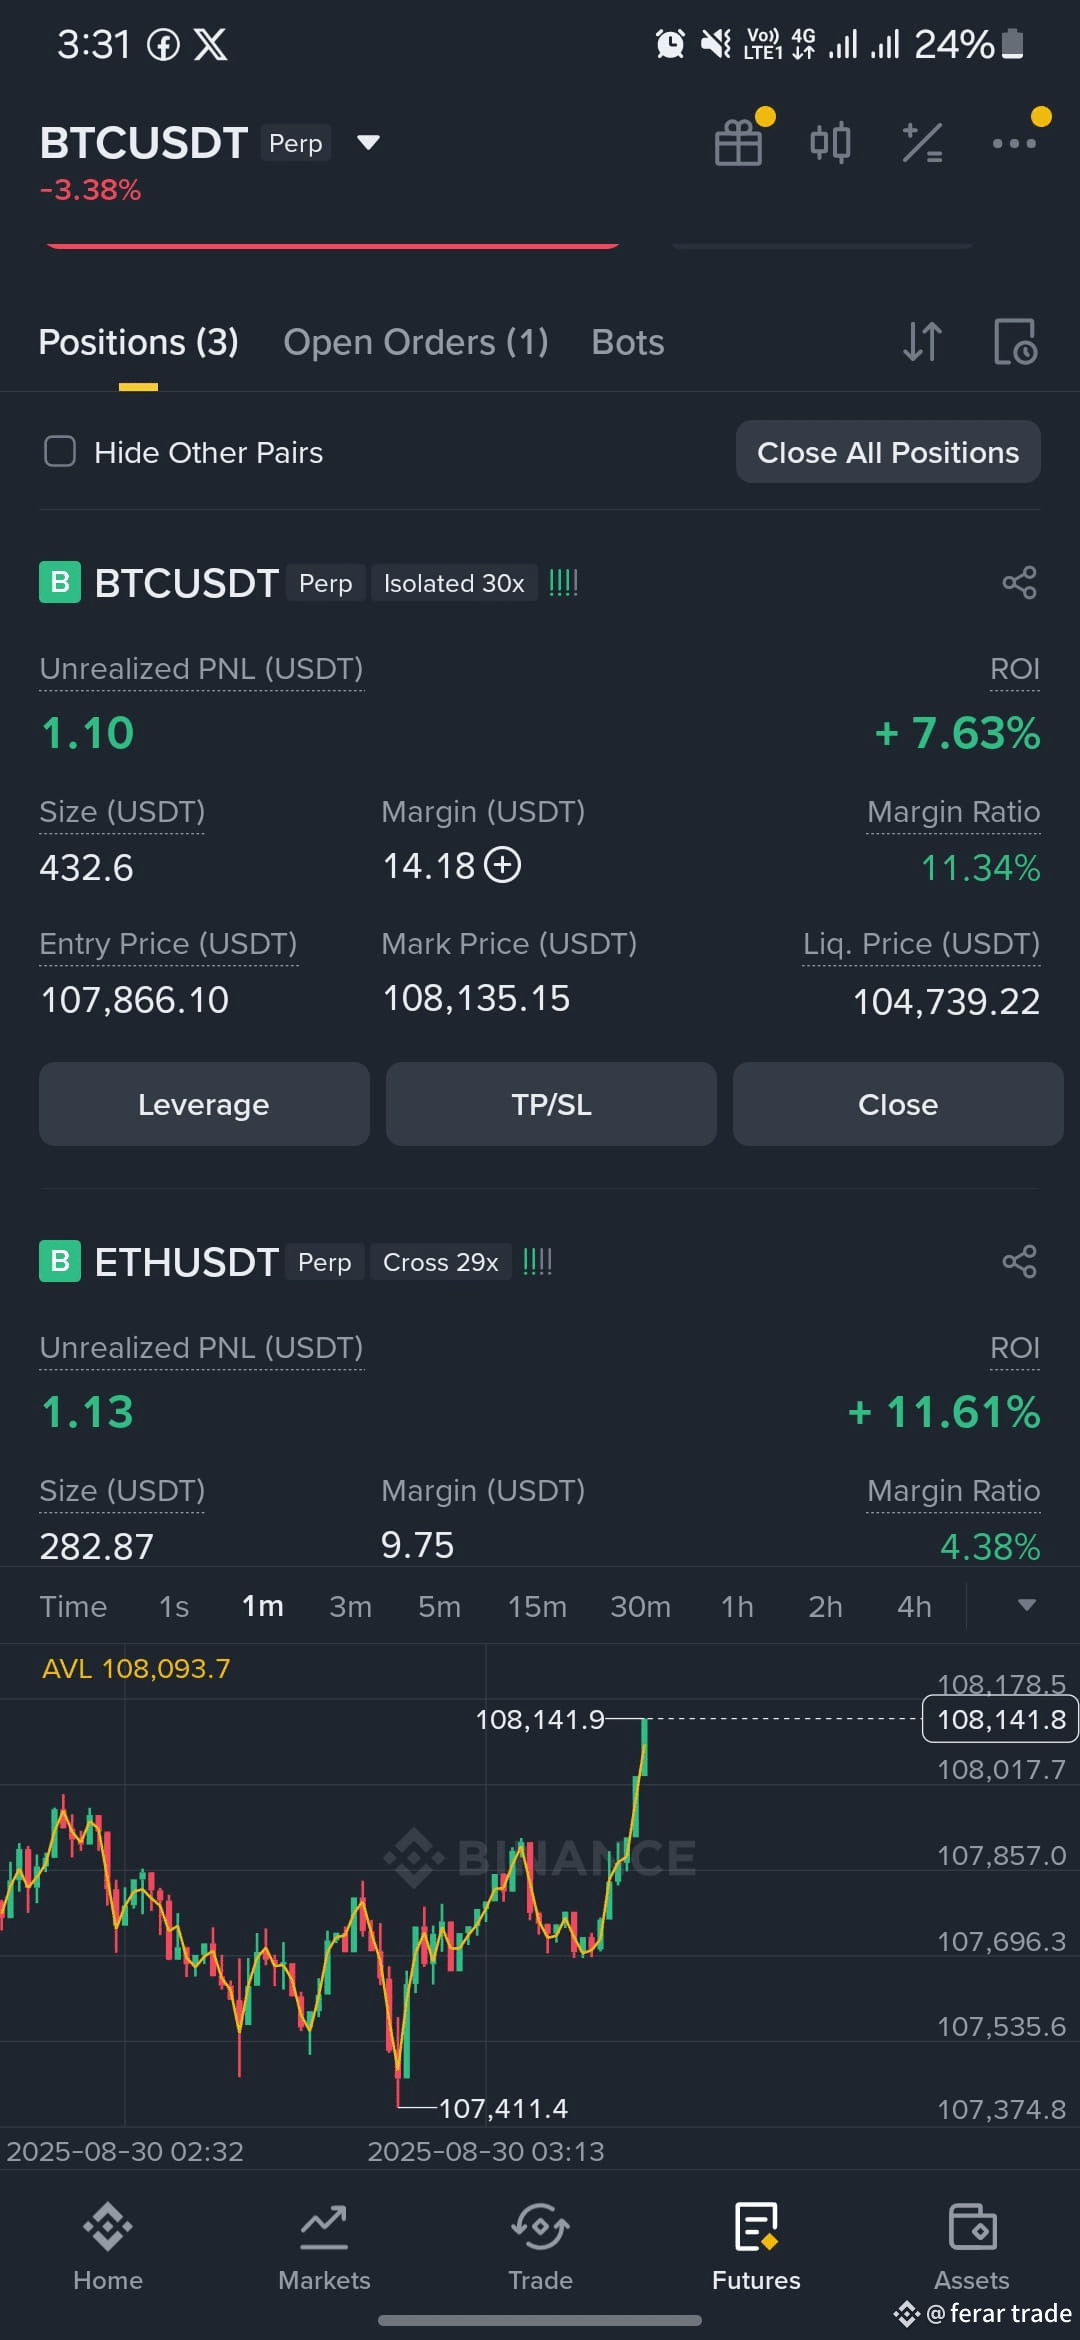
Task: Adjust Leverage for the BTCUSDT position
Action: (204, 1104)
